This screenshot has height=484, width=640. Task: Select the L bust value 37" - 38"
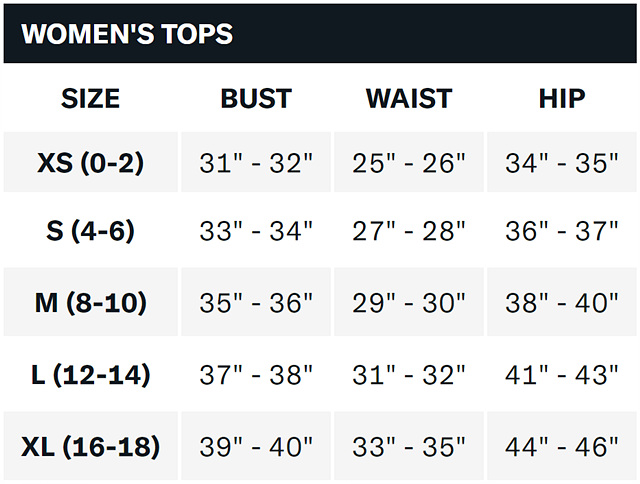256,375
